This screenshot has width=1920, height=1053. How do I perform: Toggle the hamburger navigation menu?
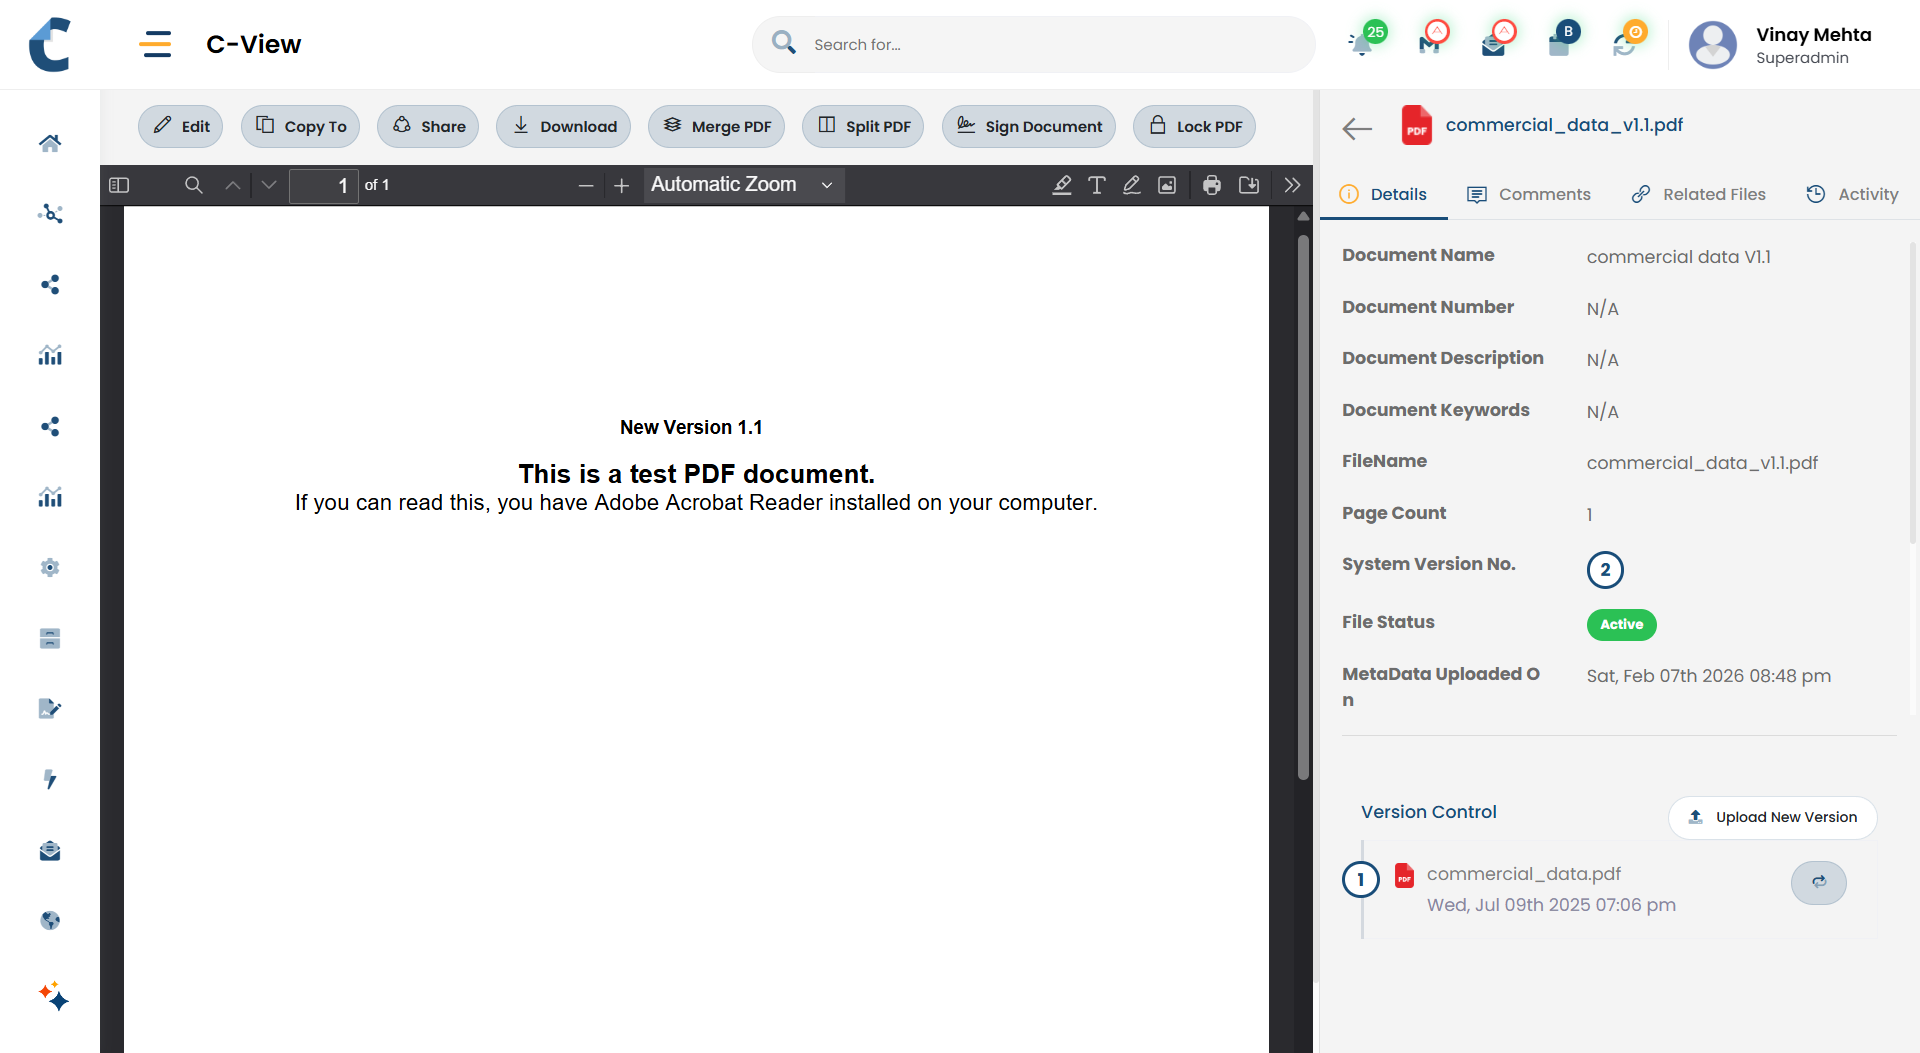coord(155,44)
